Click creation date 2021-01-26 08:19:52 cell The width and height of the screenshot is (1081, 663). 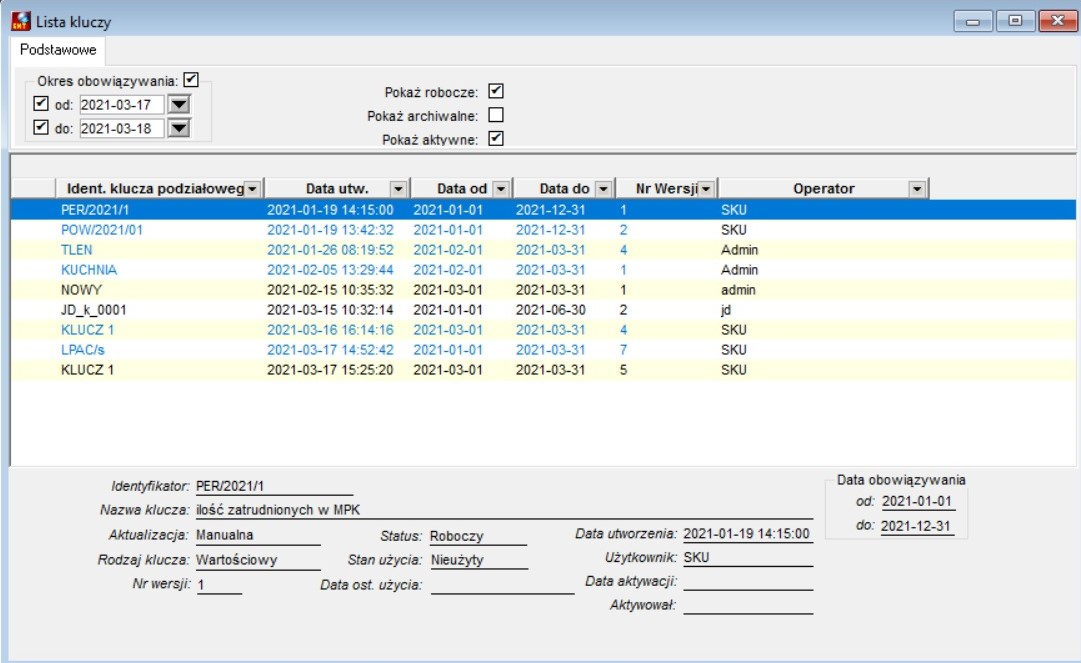click(x=330, y=249)
